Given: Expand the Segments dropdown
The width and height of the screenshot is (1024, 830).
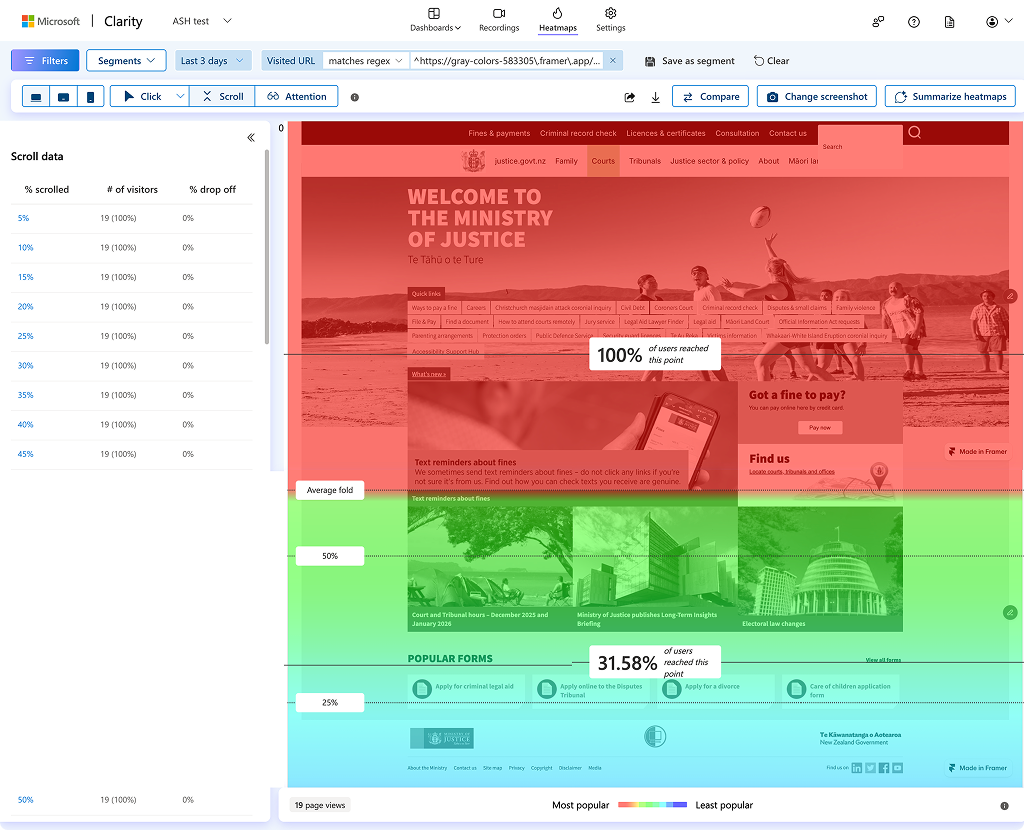Looking at the screenshot, I should (x=126, y=61).
